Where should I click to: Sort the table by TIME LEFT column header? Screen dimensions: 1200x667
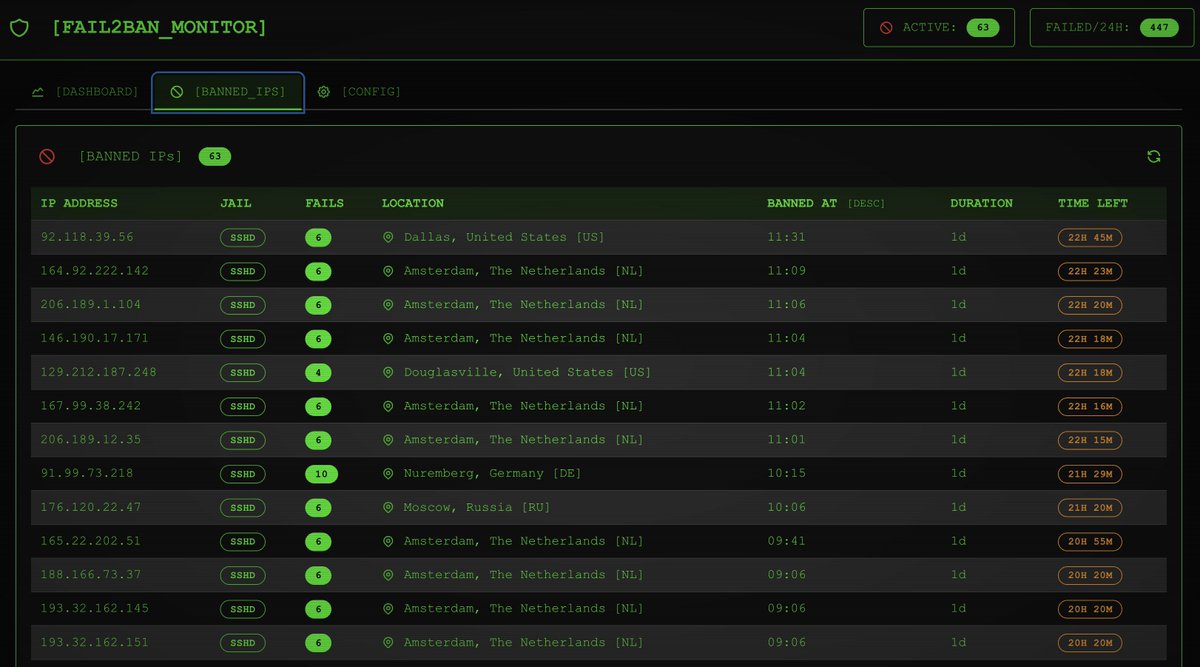click(1093, 203)
